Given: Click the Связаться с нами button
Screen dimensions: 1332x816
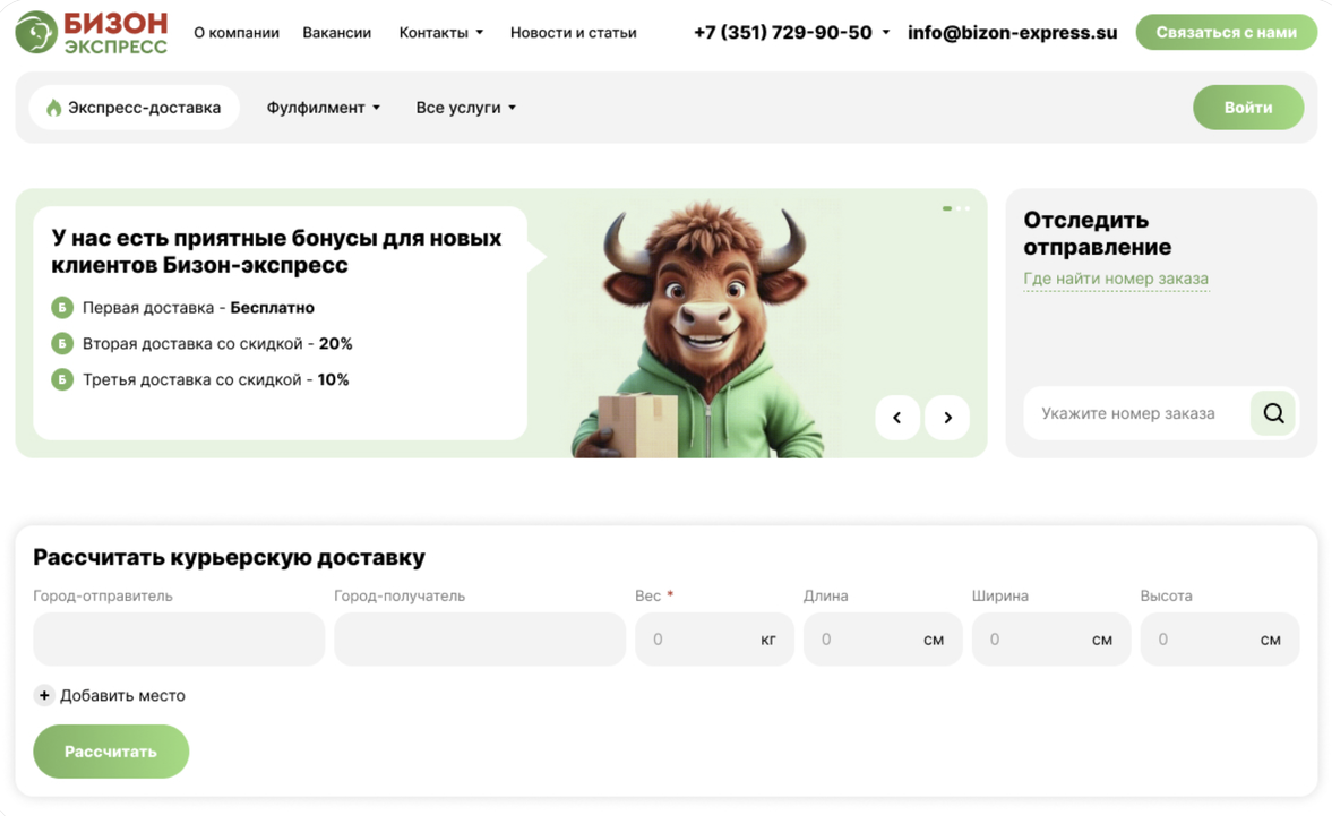Looking at the screenshot, I should pos(1226,33).
